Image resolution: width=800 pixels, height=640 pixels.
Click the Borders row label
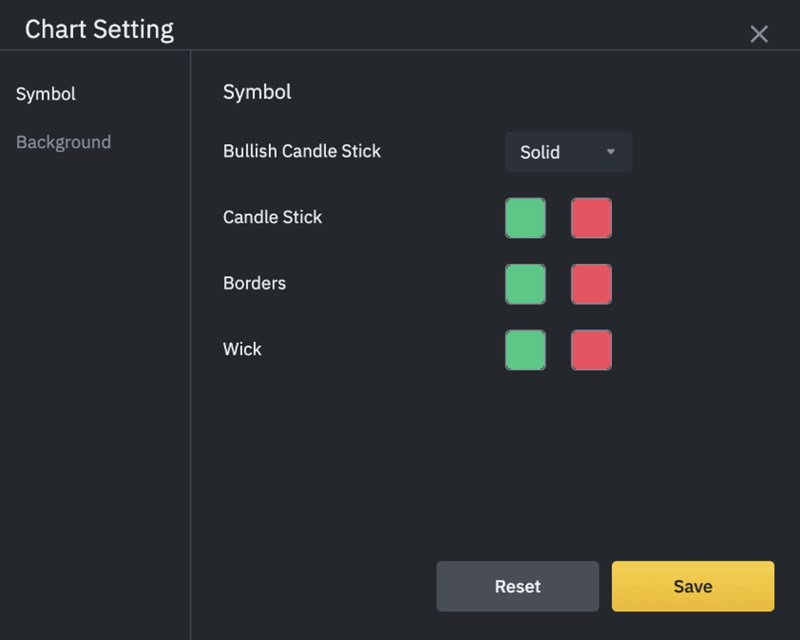[x=254, y=283]
